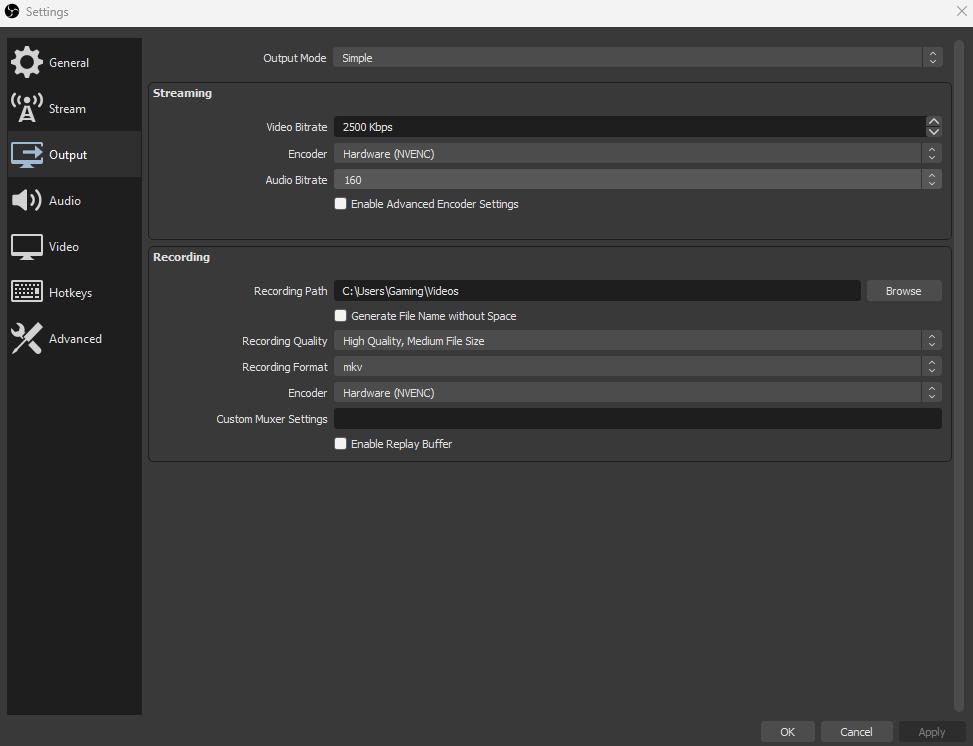Click the Video Bitrate field

pyautogui.click(x=629, y=127)
